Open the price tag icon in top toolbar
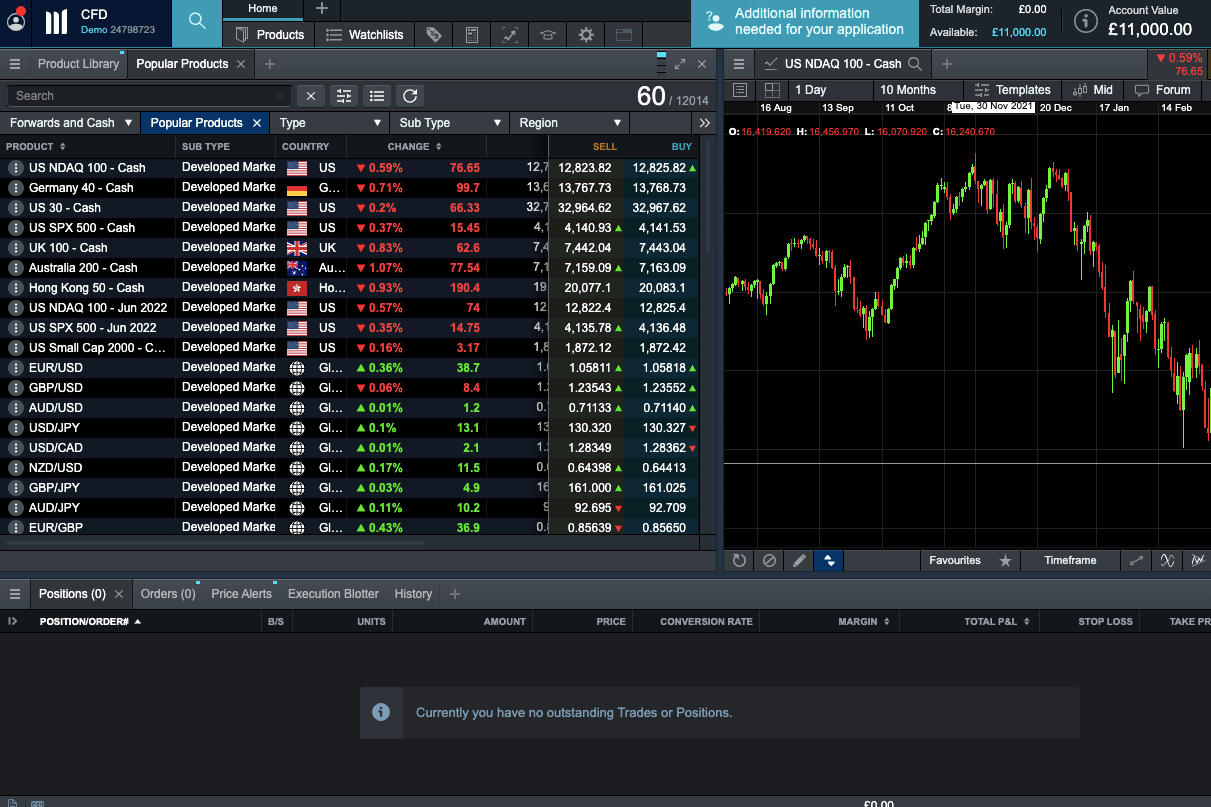Screen dimensions: 1211x807 point(433,34)
